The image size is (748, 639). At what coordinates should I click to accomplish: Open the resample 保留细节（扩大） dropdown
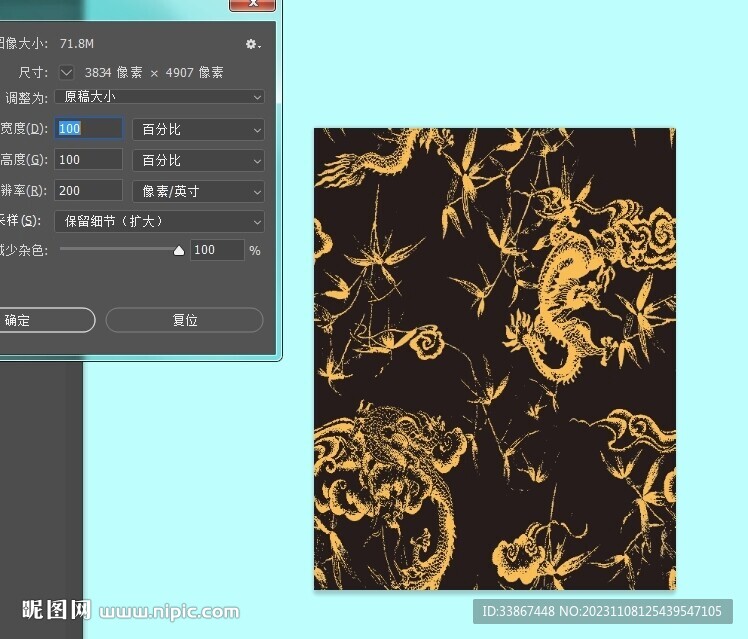159,221
